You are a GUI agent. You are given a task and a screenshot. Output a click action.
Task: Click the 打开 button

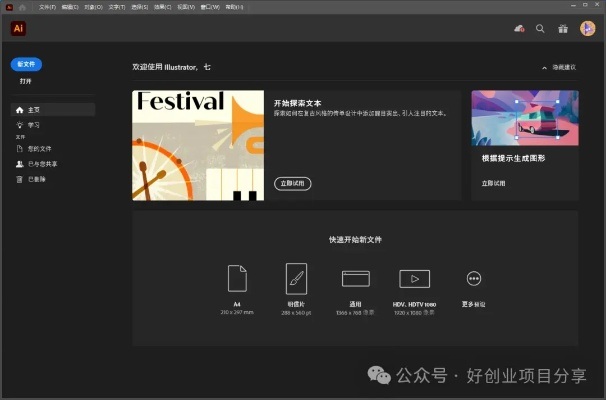26,80
